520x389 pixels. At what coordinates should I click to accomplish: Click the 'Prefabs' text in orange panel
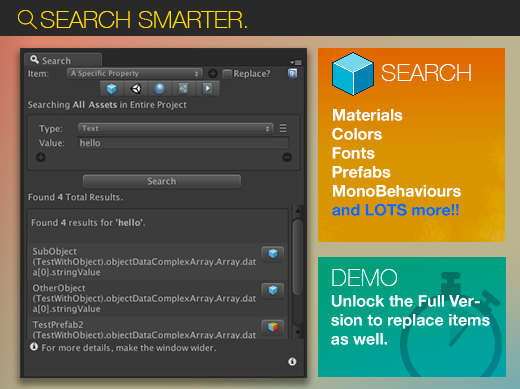[361, 172]
